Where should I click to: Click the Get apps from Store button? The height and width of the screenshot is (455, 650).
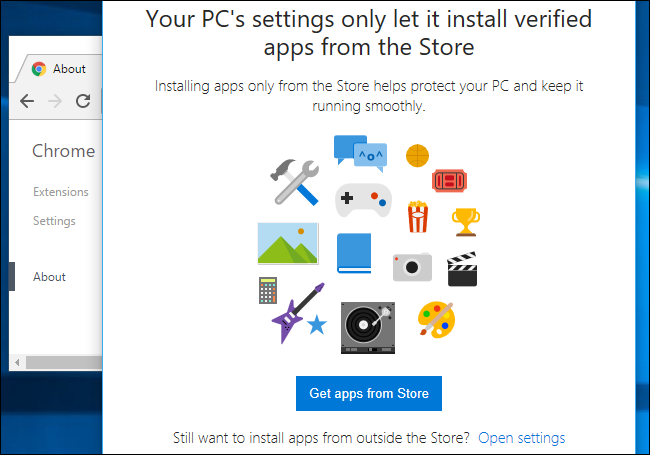pyautogui.click(x=369, y=393)
